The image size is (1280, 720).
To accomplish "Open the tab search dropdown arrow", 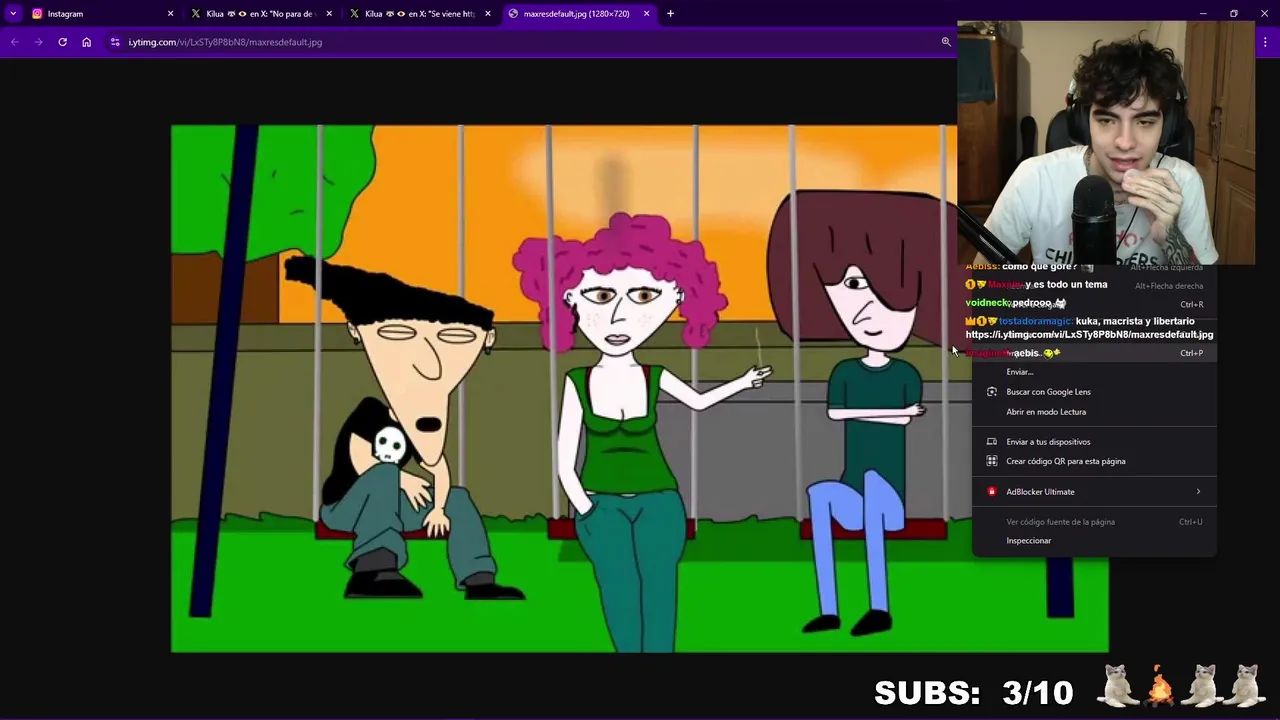I will point(13,14).
